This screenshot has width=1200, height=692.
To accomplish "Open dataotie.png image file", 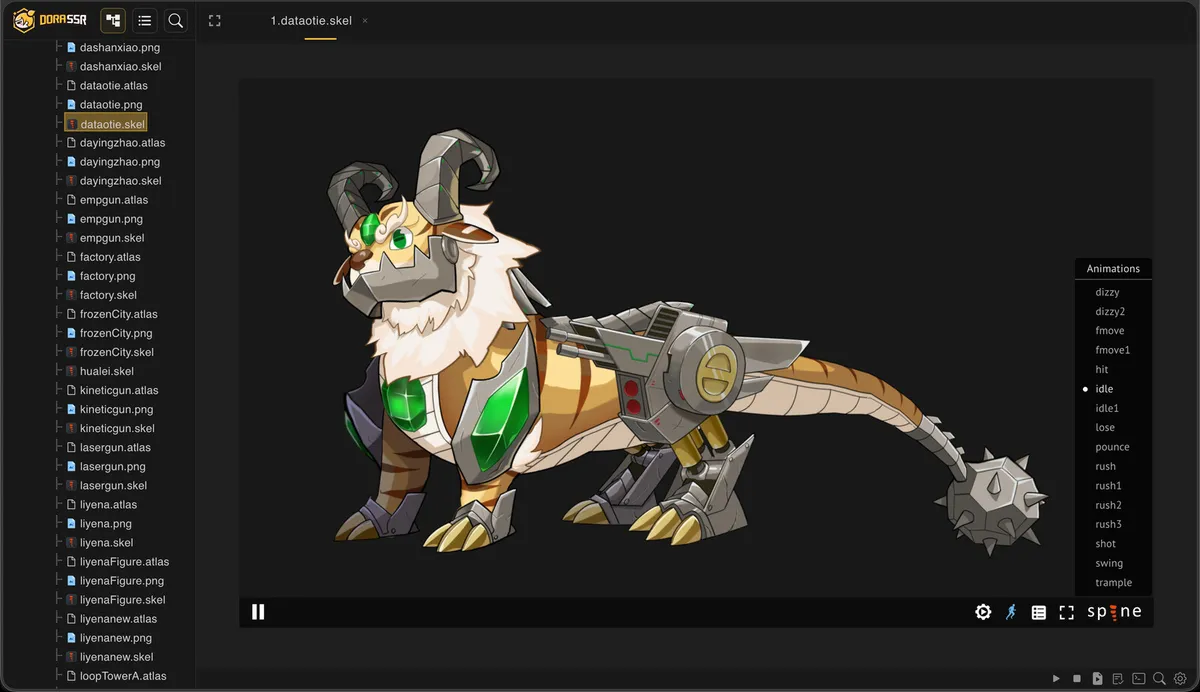I will click(111, 104).
